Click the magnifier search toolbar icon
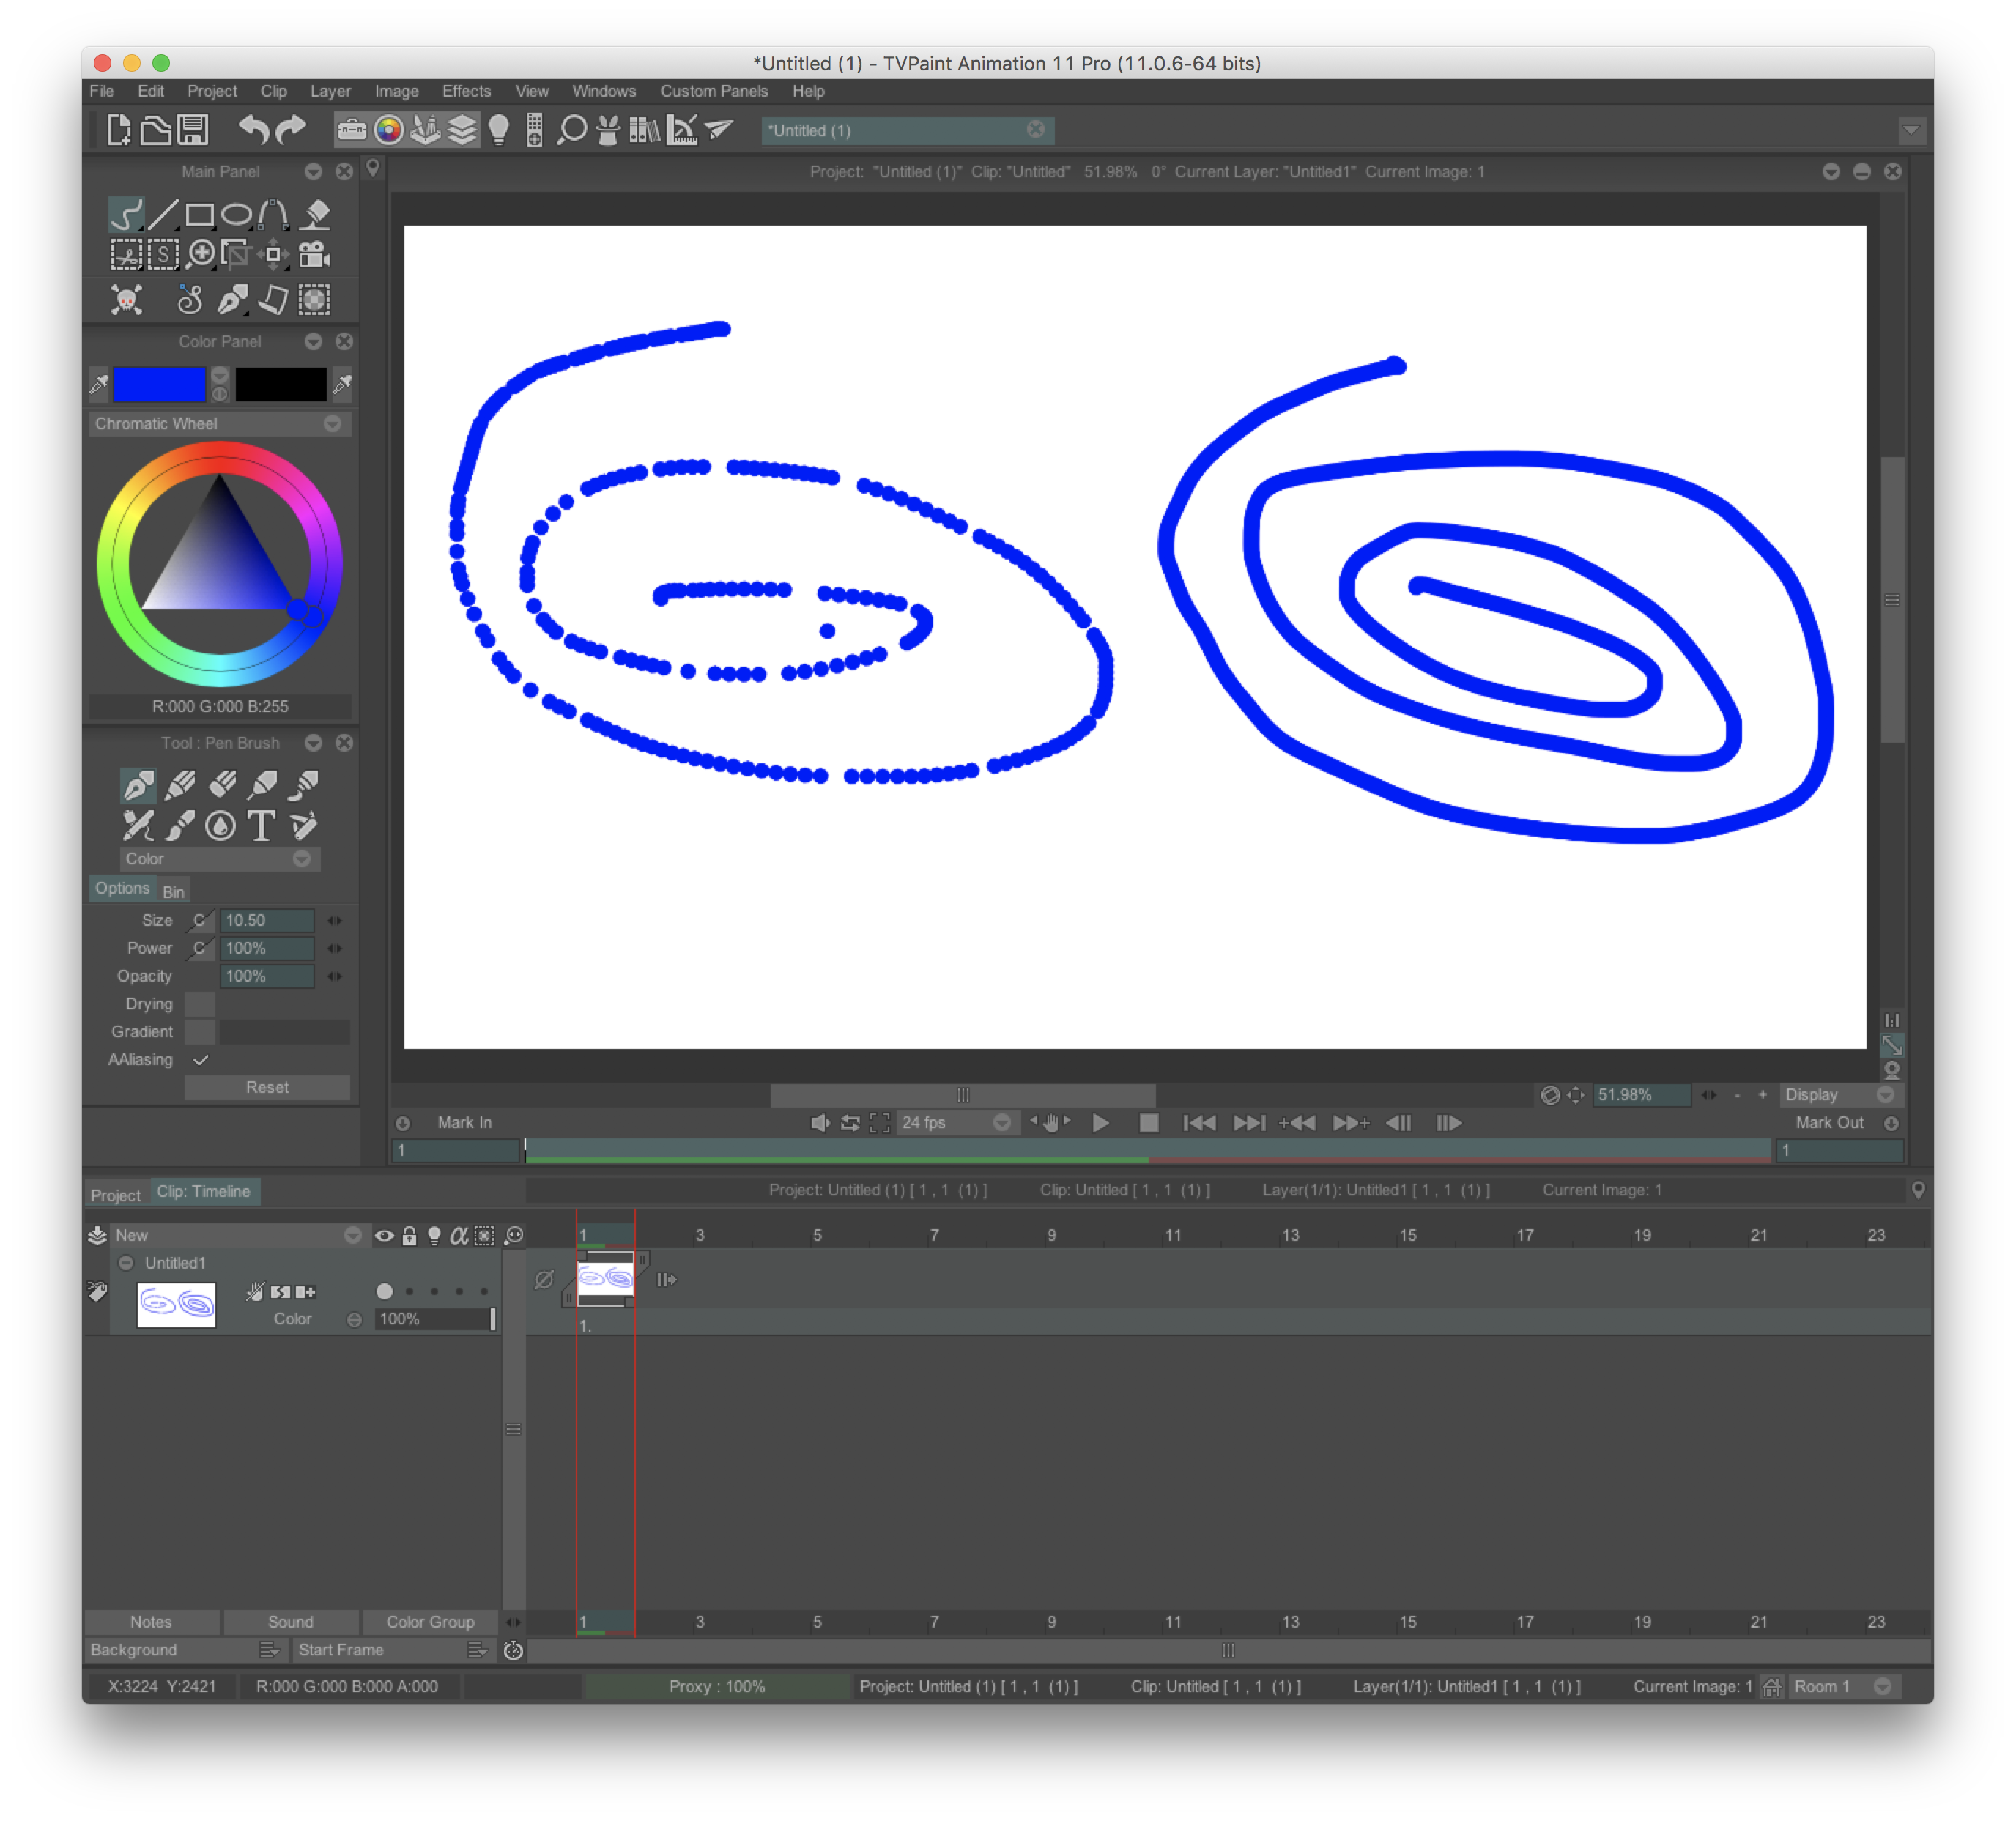The height and width of the screenshot is (1821, 2016). [x=571, y=130]
